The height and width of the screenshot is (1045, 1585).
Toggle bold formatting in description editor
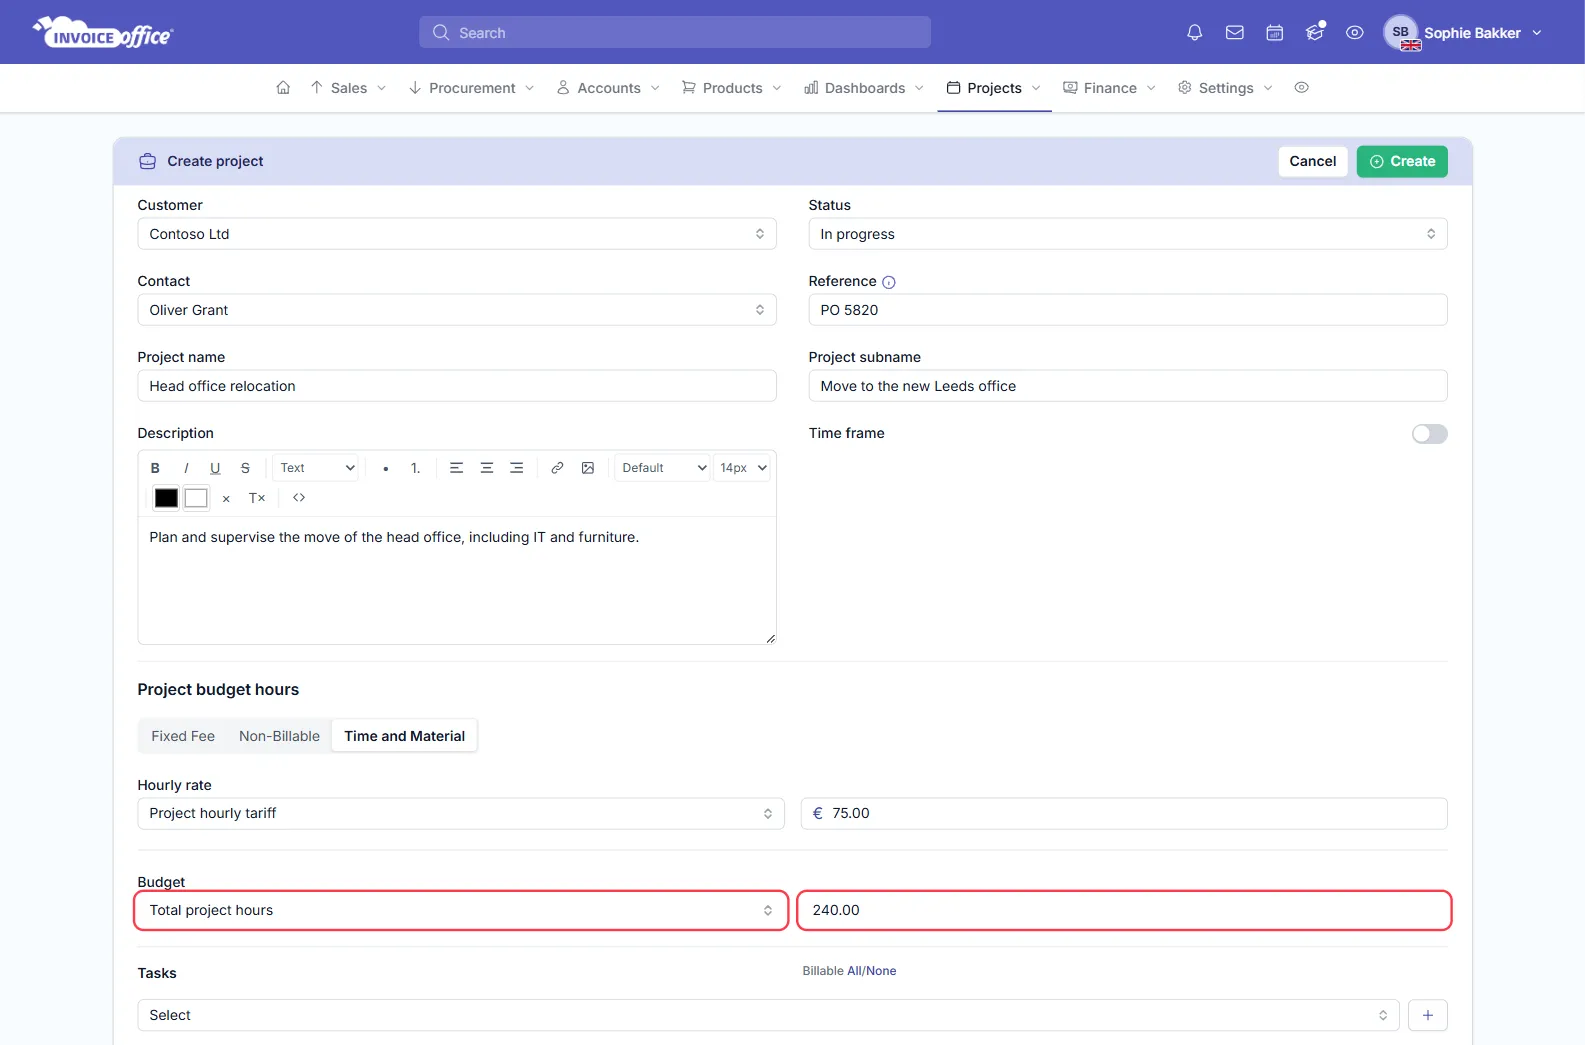(x=155, y=468)
